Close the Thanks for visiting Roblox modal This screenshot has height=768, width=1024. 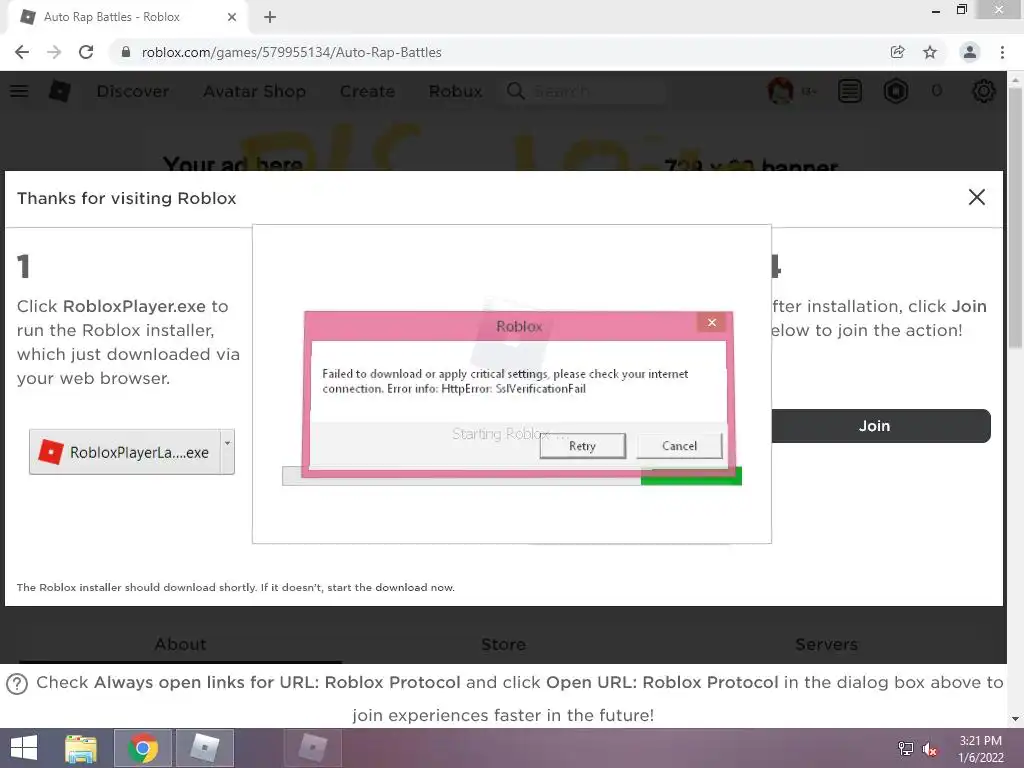pyautogui.click(x=976, y=197)
